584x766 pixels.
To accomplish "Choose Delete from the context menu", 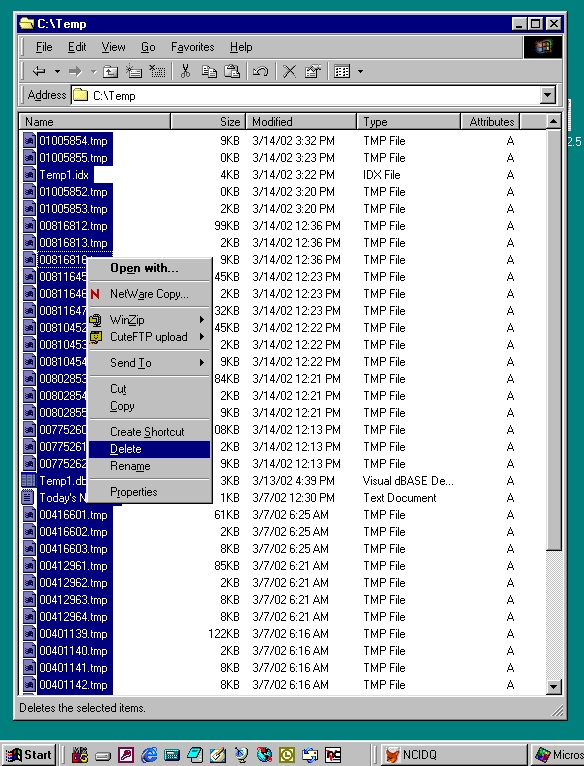I will point(150,449).
